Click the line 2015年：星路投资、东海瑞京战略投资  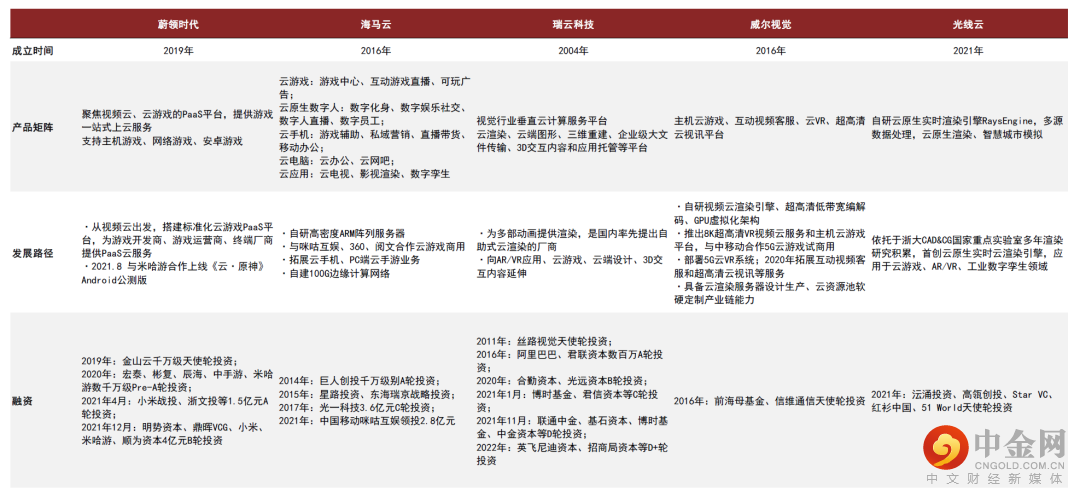coord(367,394)
